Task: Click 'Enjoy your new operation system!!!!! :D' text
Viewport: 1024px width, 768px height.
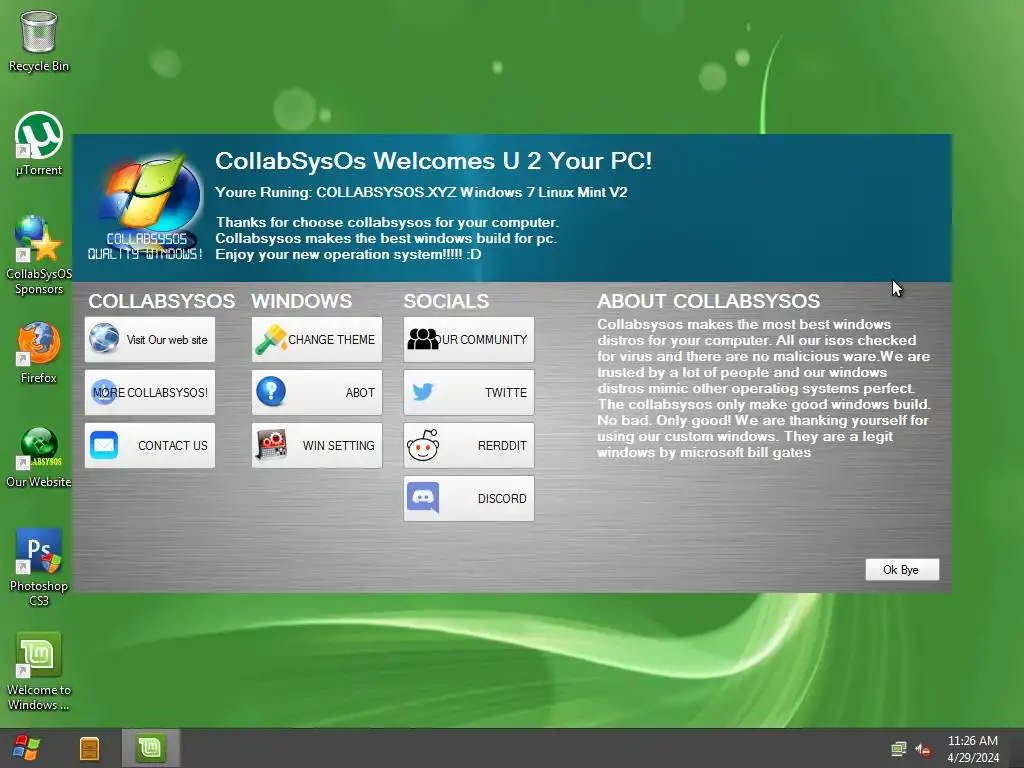Action: coord(348,254)
